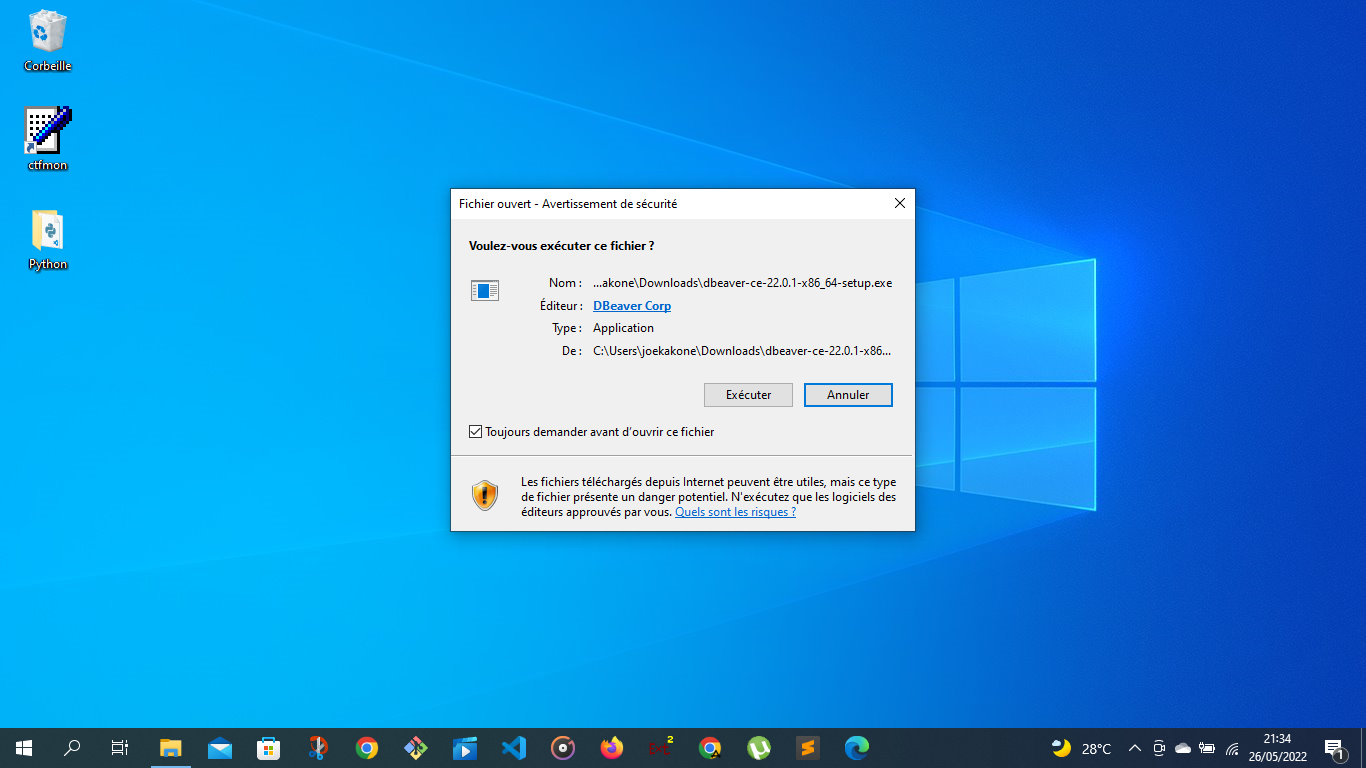This screenshot has height=768, width=1366.
Task: Expand the hidden system tray icons chevron
Action: coord(1135,748)
